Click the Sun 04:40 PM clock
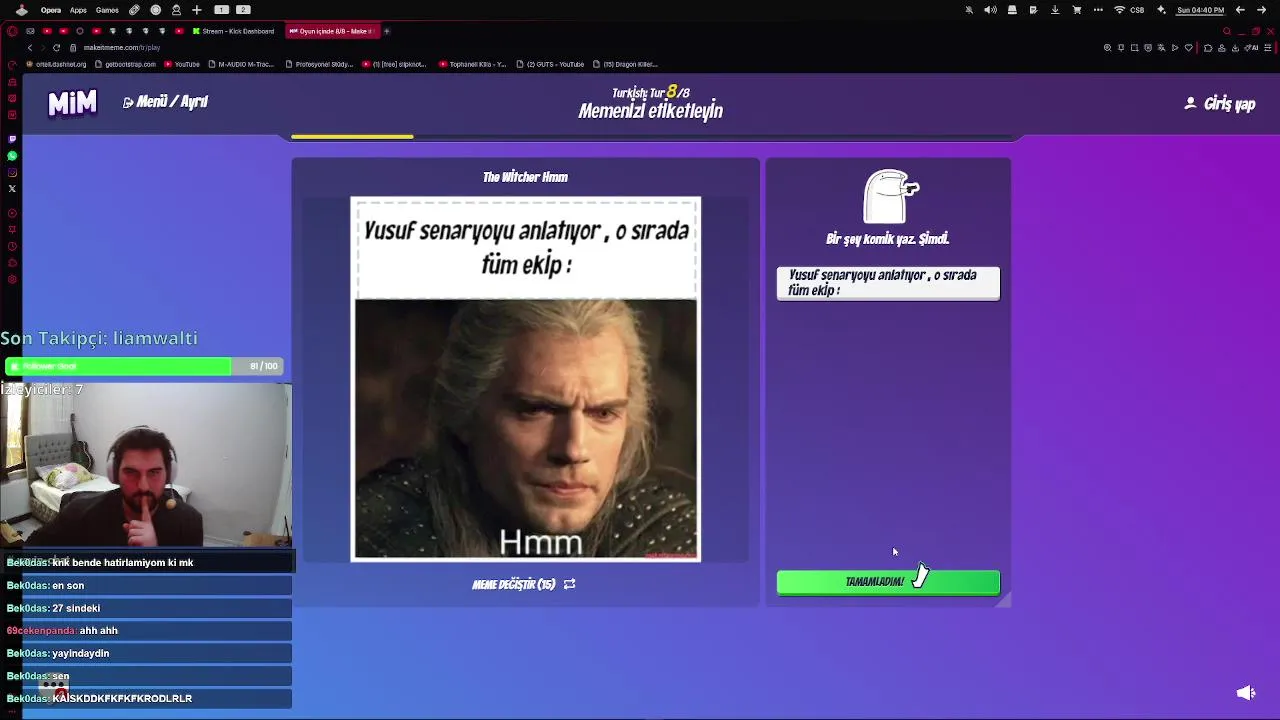This screenshot has width=1280, height=720. [x=1200, y=10]
